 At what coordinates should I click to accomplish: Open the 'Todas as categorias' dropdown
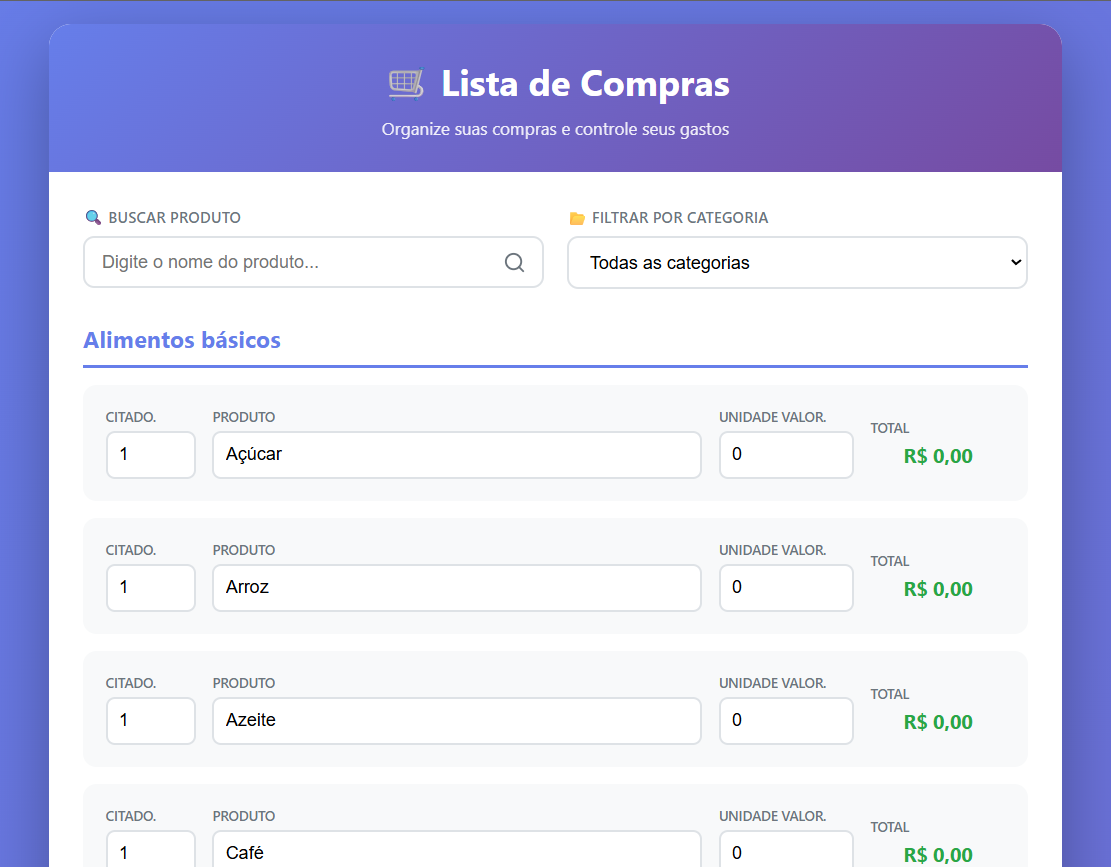797,262
